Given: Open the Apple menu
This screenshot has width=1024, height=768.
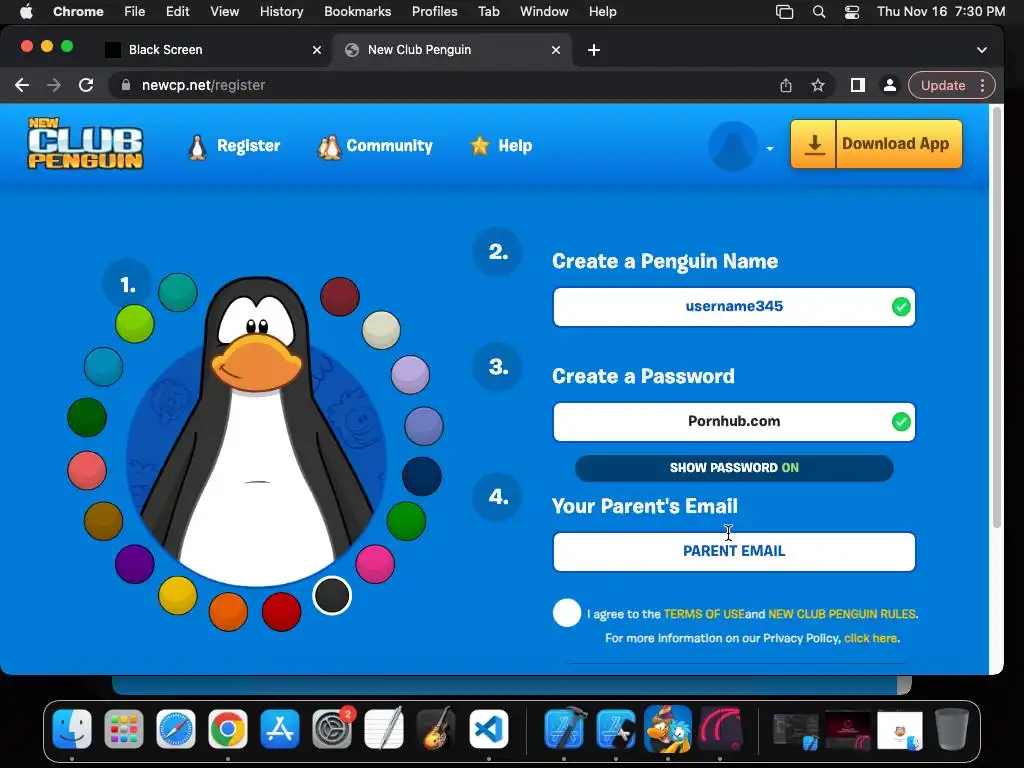Looking at the screenshot, I should 26,11.
